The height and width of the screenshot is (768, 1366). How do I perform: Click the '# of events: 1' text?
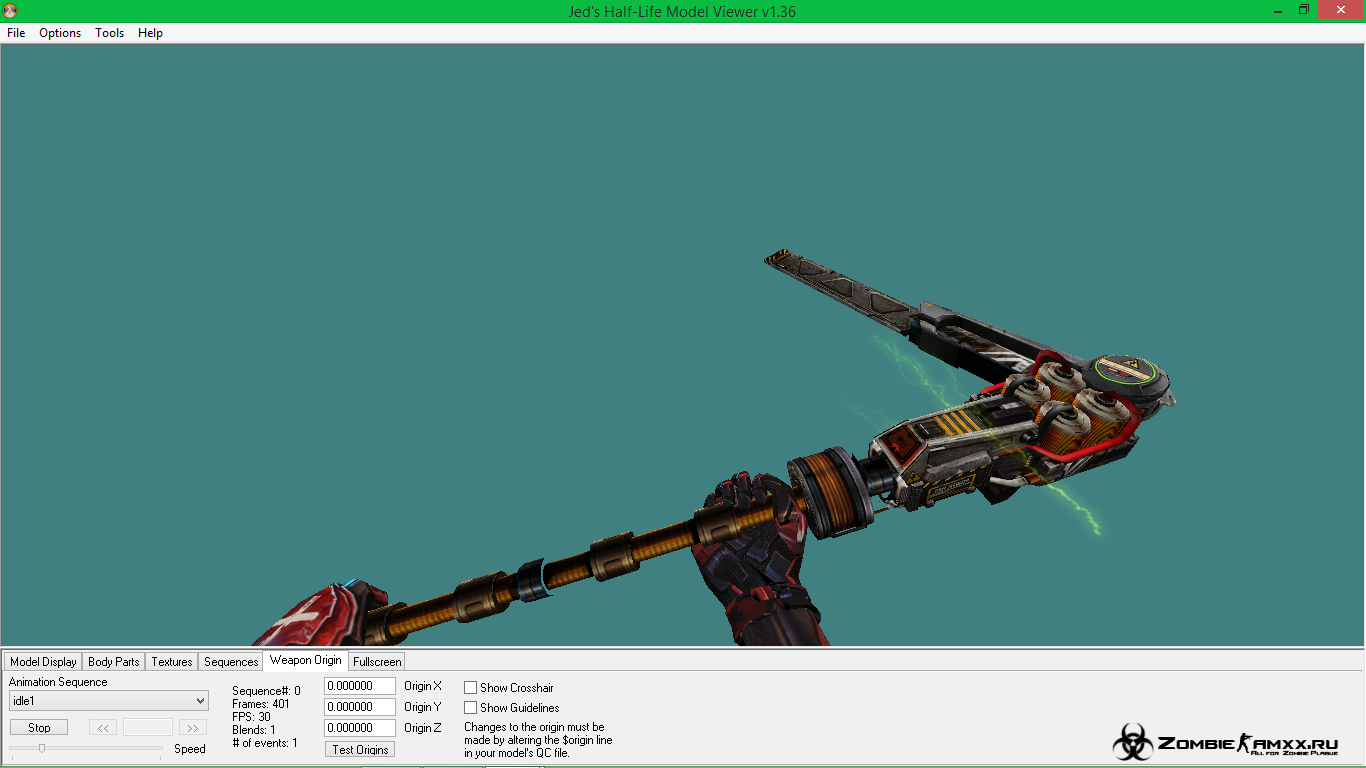point(265,743)
